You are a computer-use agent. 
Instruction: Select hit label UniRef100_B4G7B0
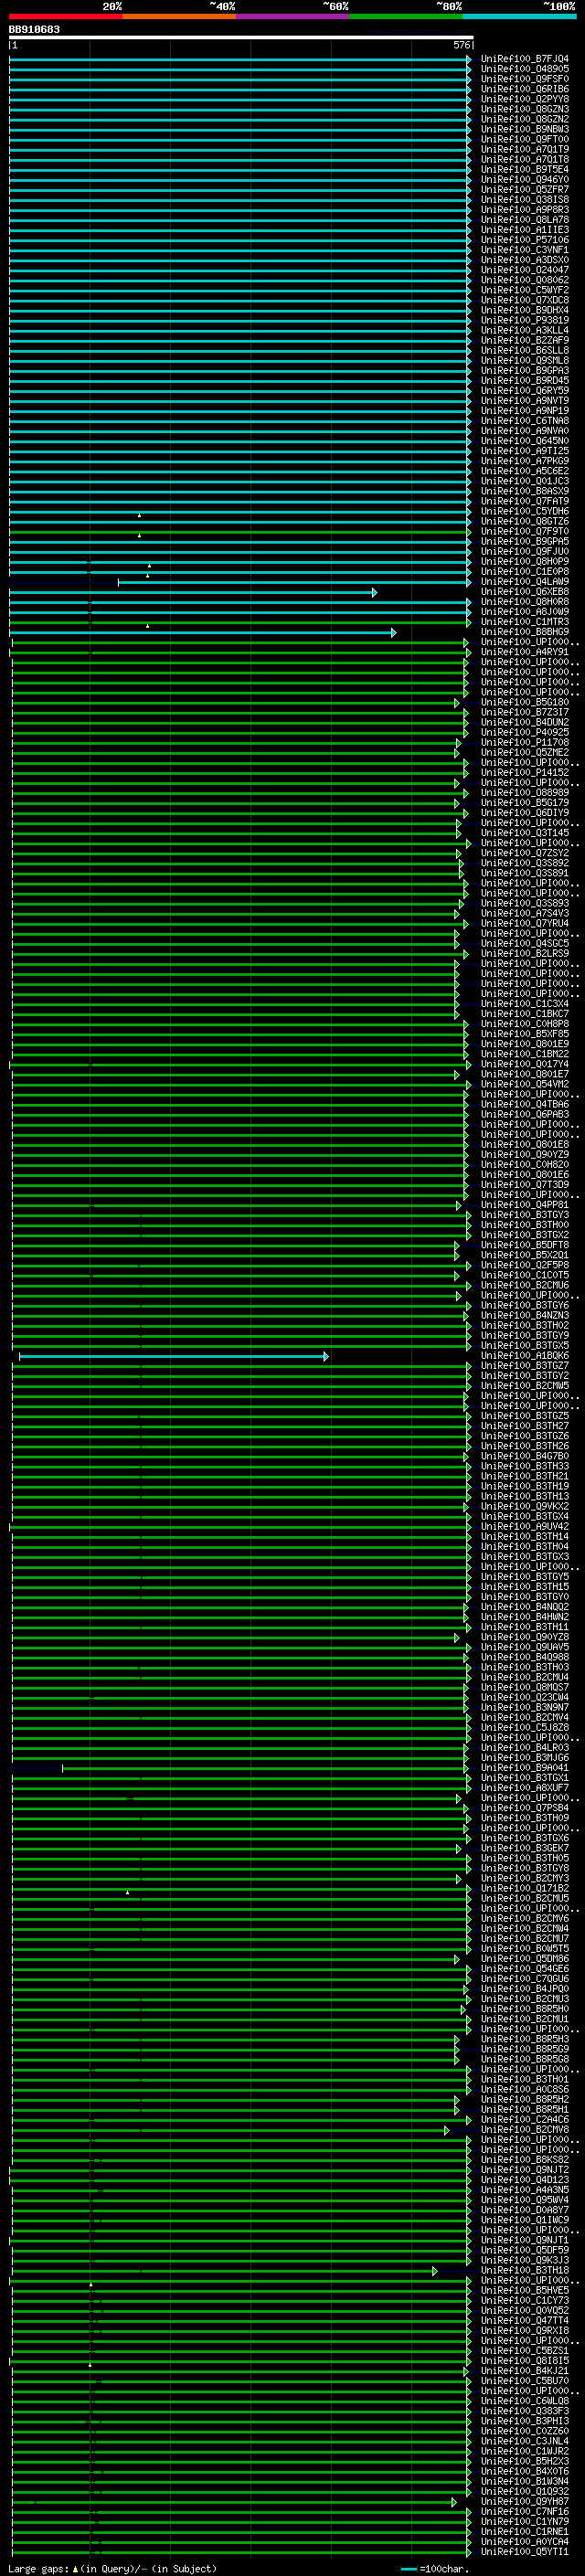(x=524, y=1456)
